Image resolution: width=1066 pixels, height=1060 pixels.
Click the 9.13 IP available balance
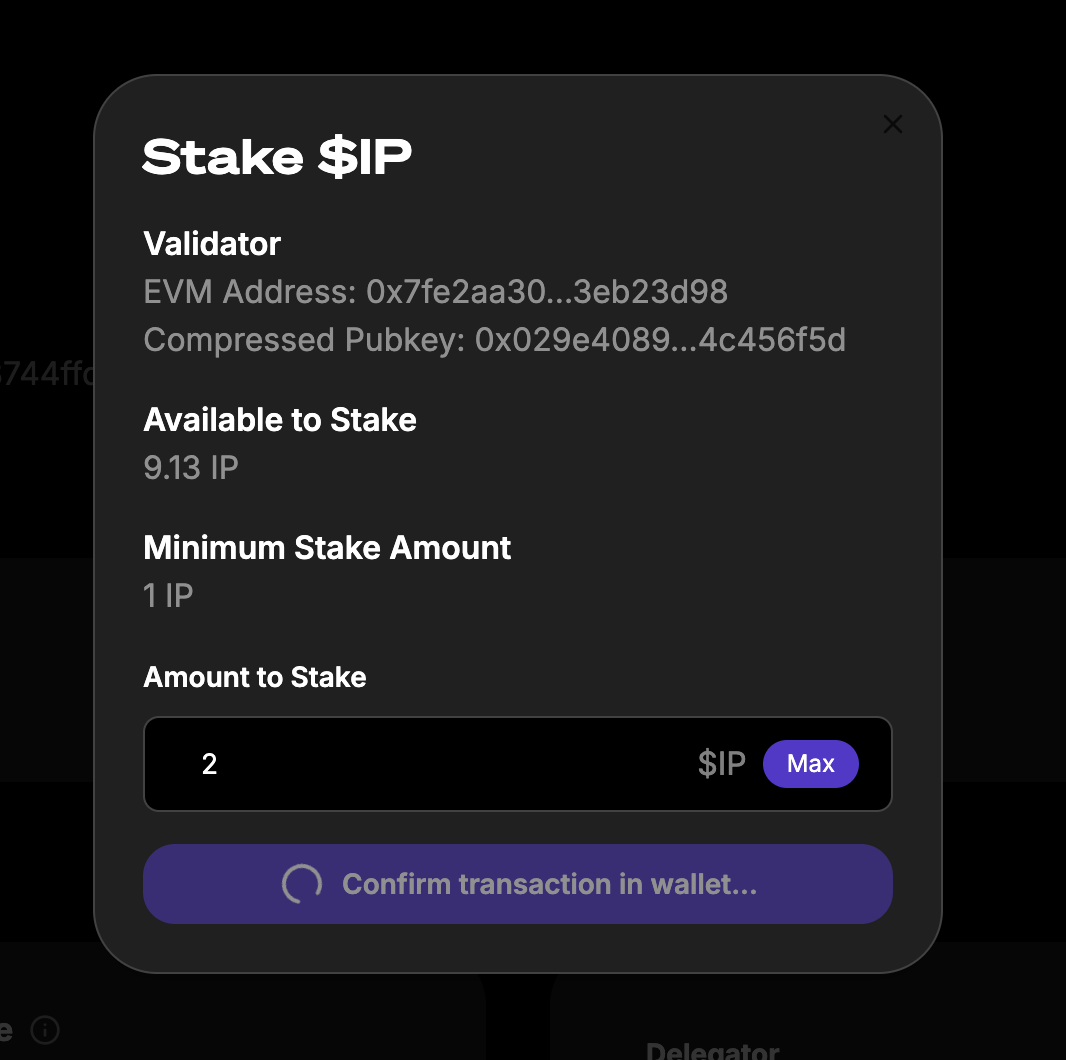click(191, 468)
